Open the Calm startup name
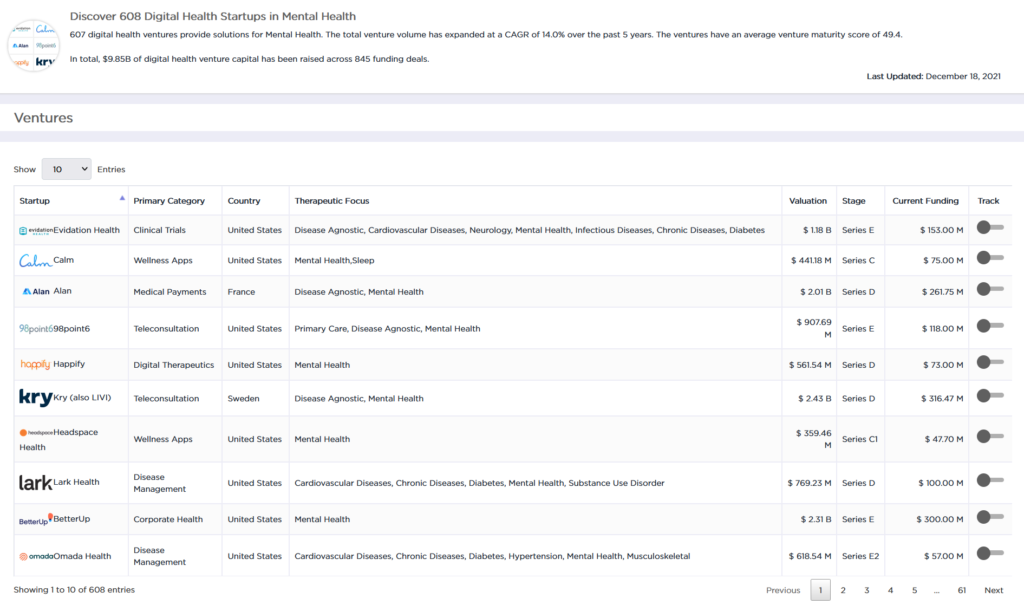Screen dimensions: 1024x605 pyautogui.click(x=63, y=260)
